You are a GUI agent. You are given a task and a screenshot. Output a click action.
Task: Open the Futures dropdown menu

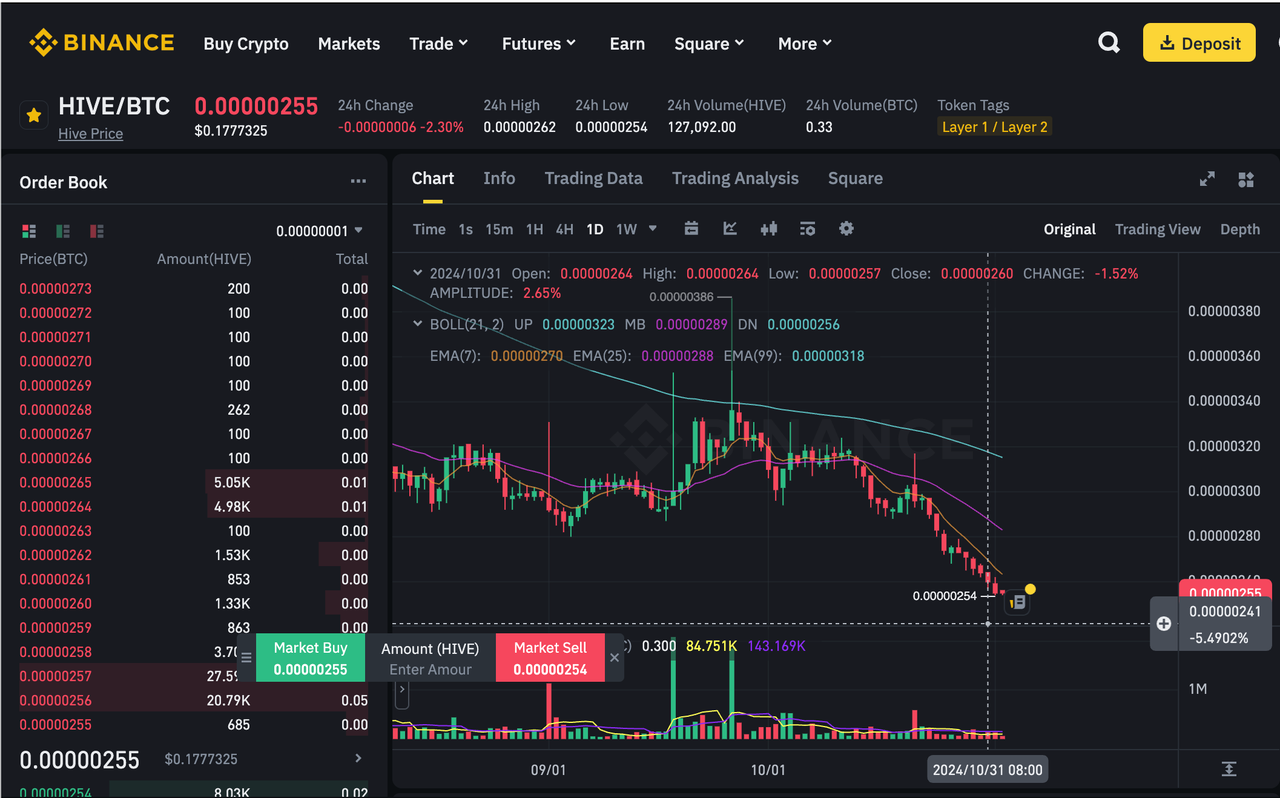pyautogui.click(x=539, y=44)
